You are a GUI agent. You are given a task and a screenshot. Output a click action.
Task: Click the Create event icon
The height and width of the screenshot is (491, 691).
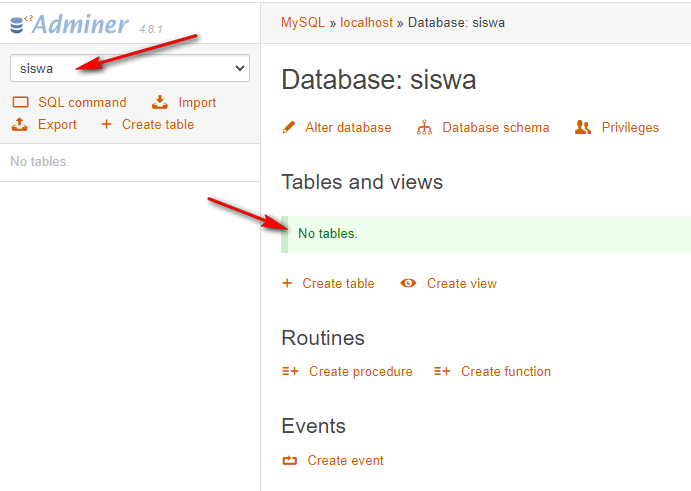(290, 461)
